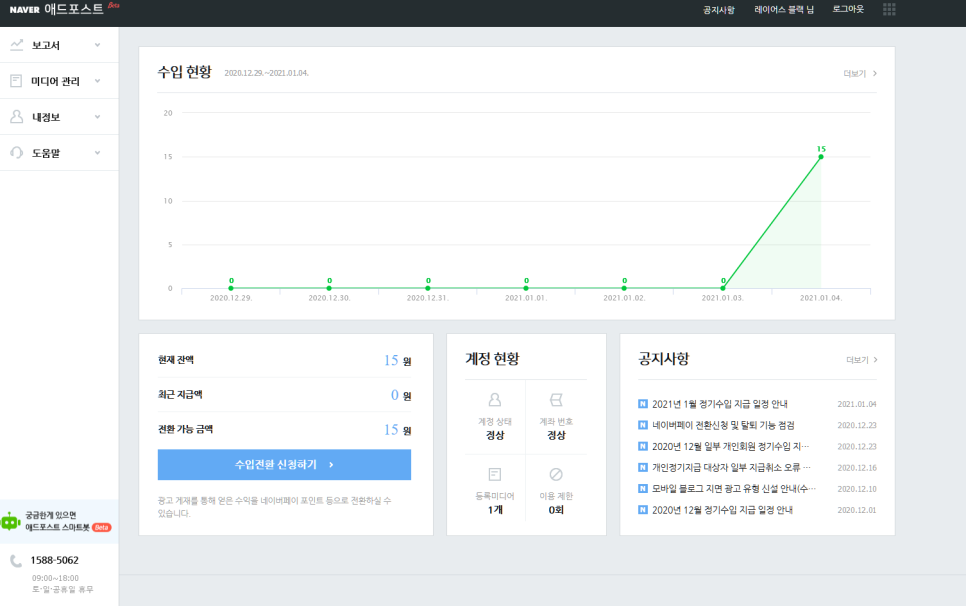
Task: Click the 최근 지급액 value 0 원
Action: click(x=401, y=395)
